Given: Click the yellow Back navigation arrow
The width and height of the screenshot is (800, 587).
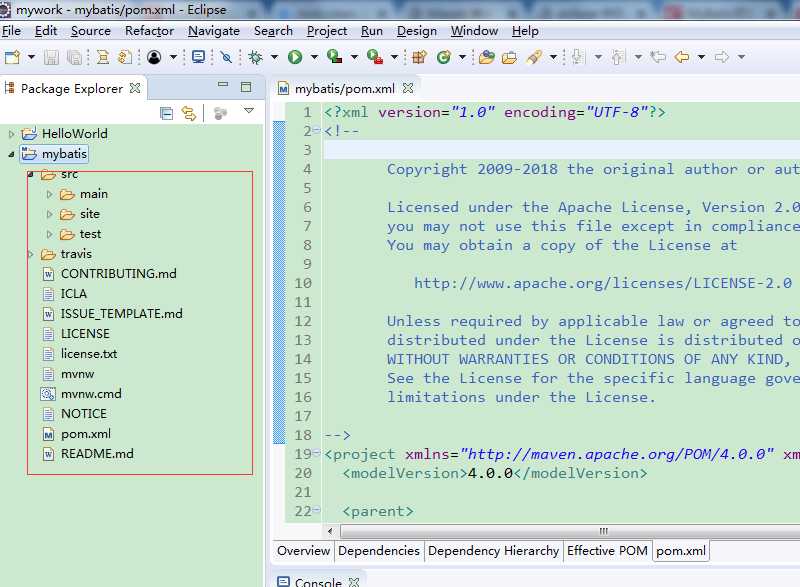Looking at the screenshot, I should pyautogui.click(x=682, y=57).
